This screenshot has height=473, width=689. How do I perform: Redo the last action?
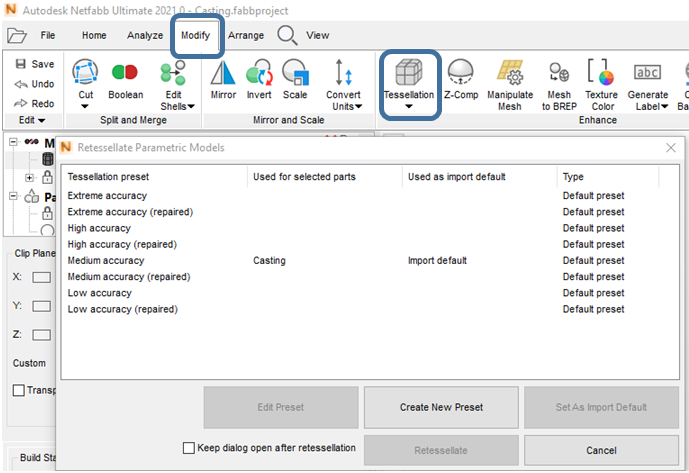[34, 104]
